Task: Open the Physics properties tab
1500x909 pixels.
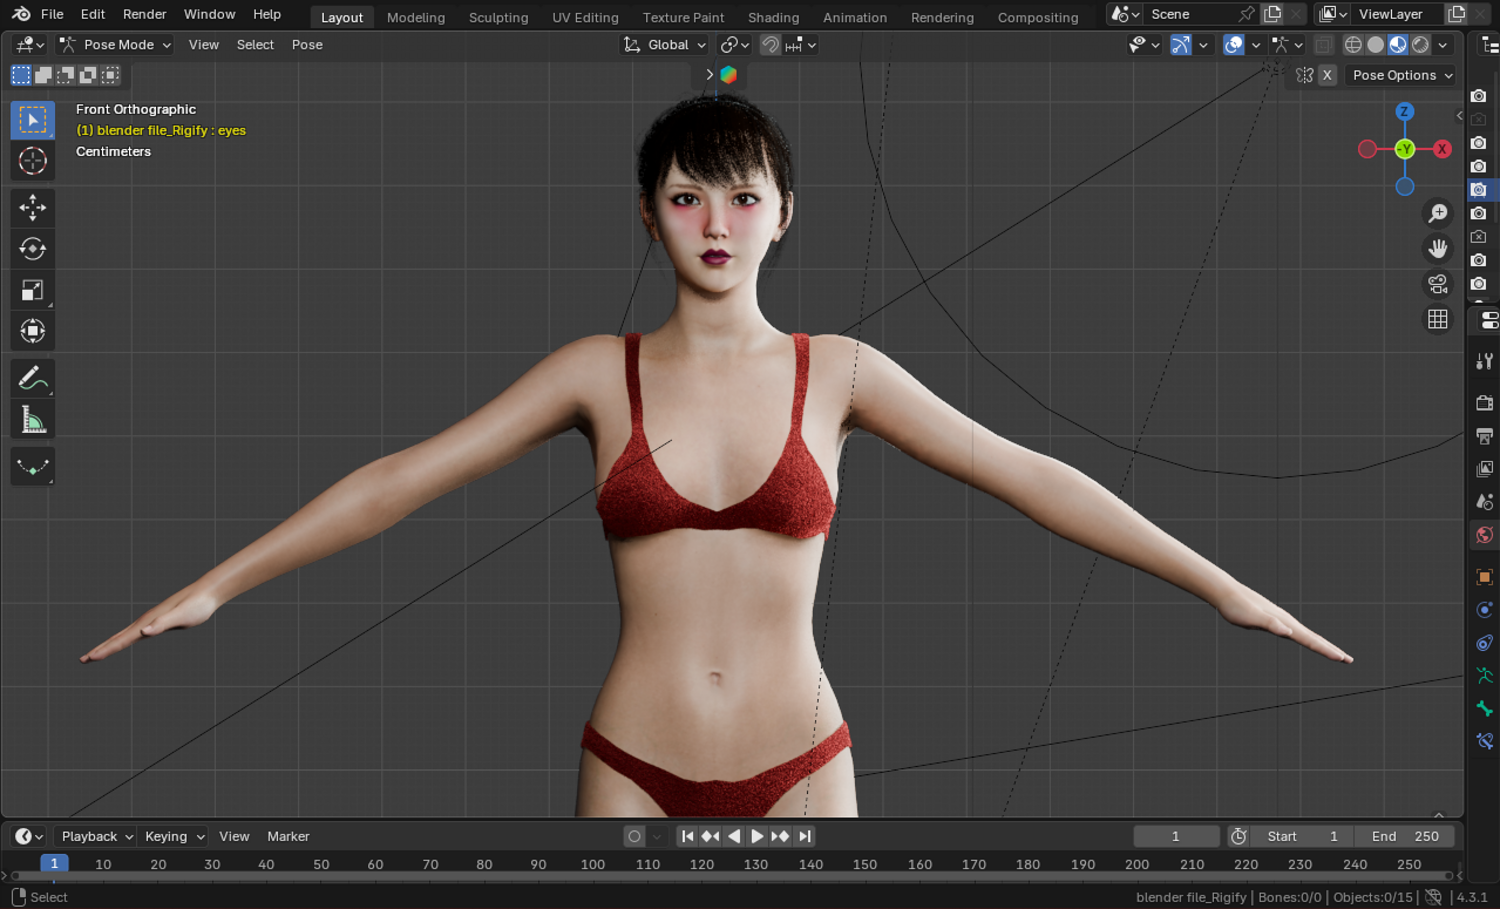Action: pos(1485,610)
